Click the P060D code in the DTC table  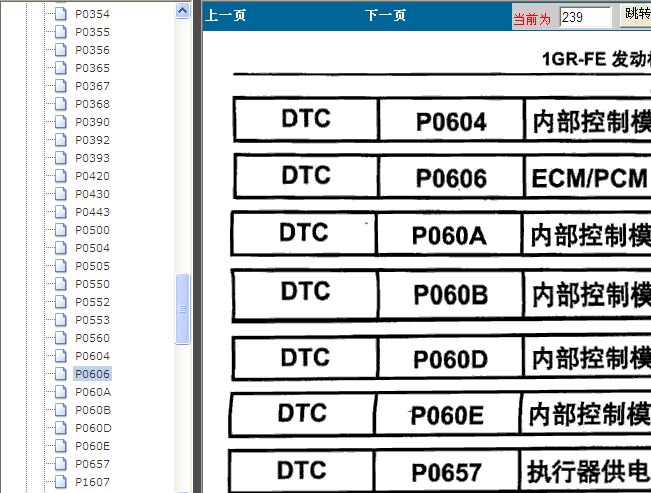[450, 359]
